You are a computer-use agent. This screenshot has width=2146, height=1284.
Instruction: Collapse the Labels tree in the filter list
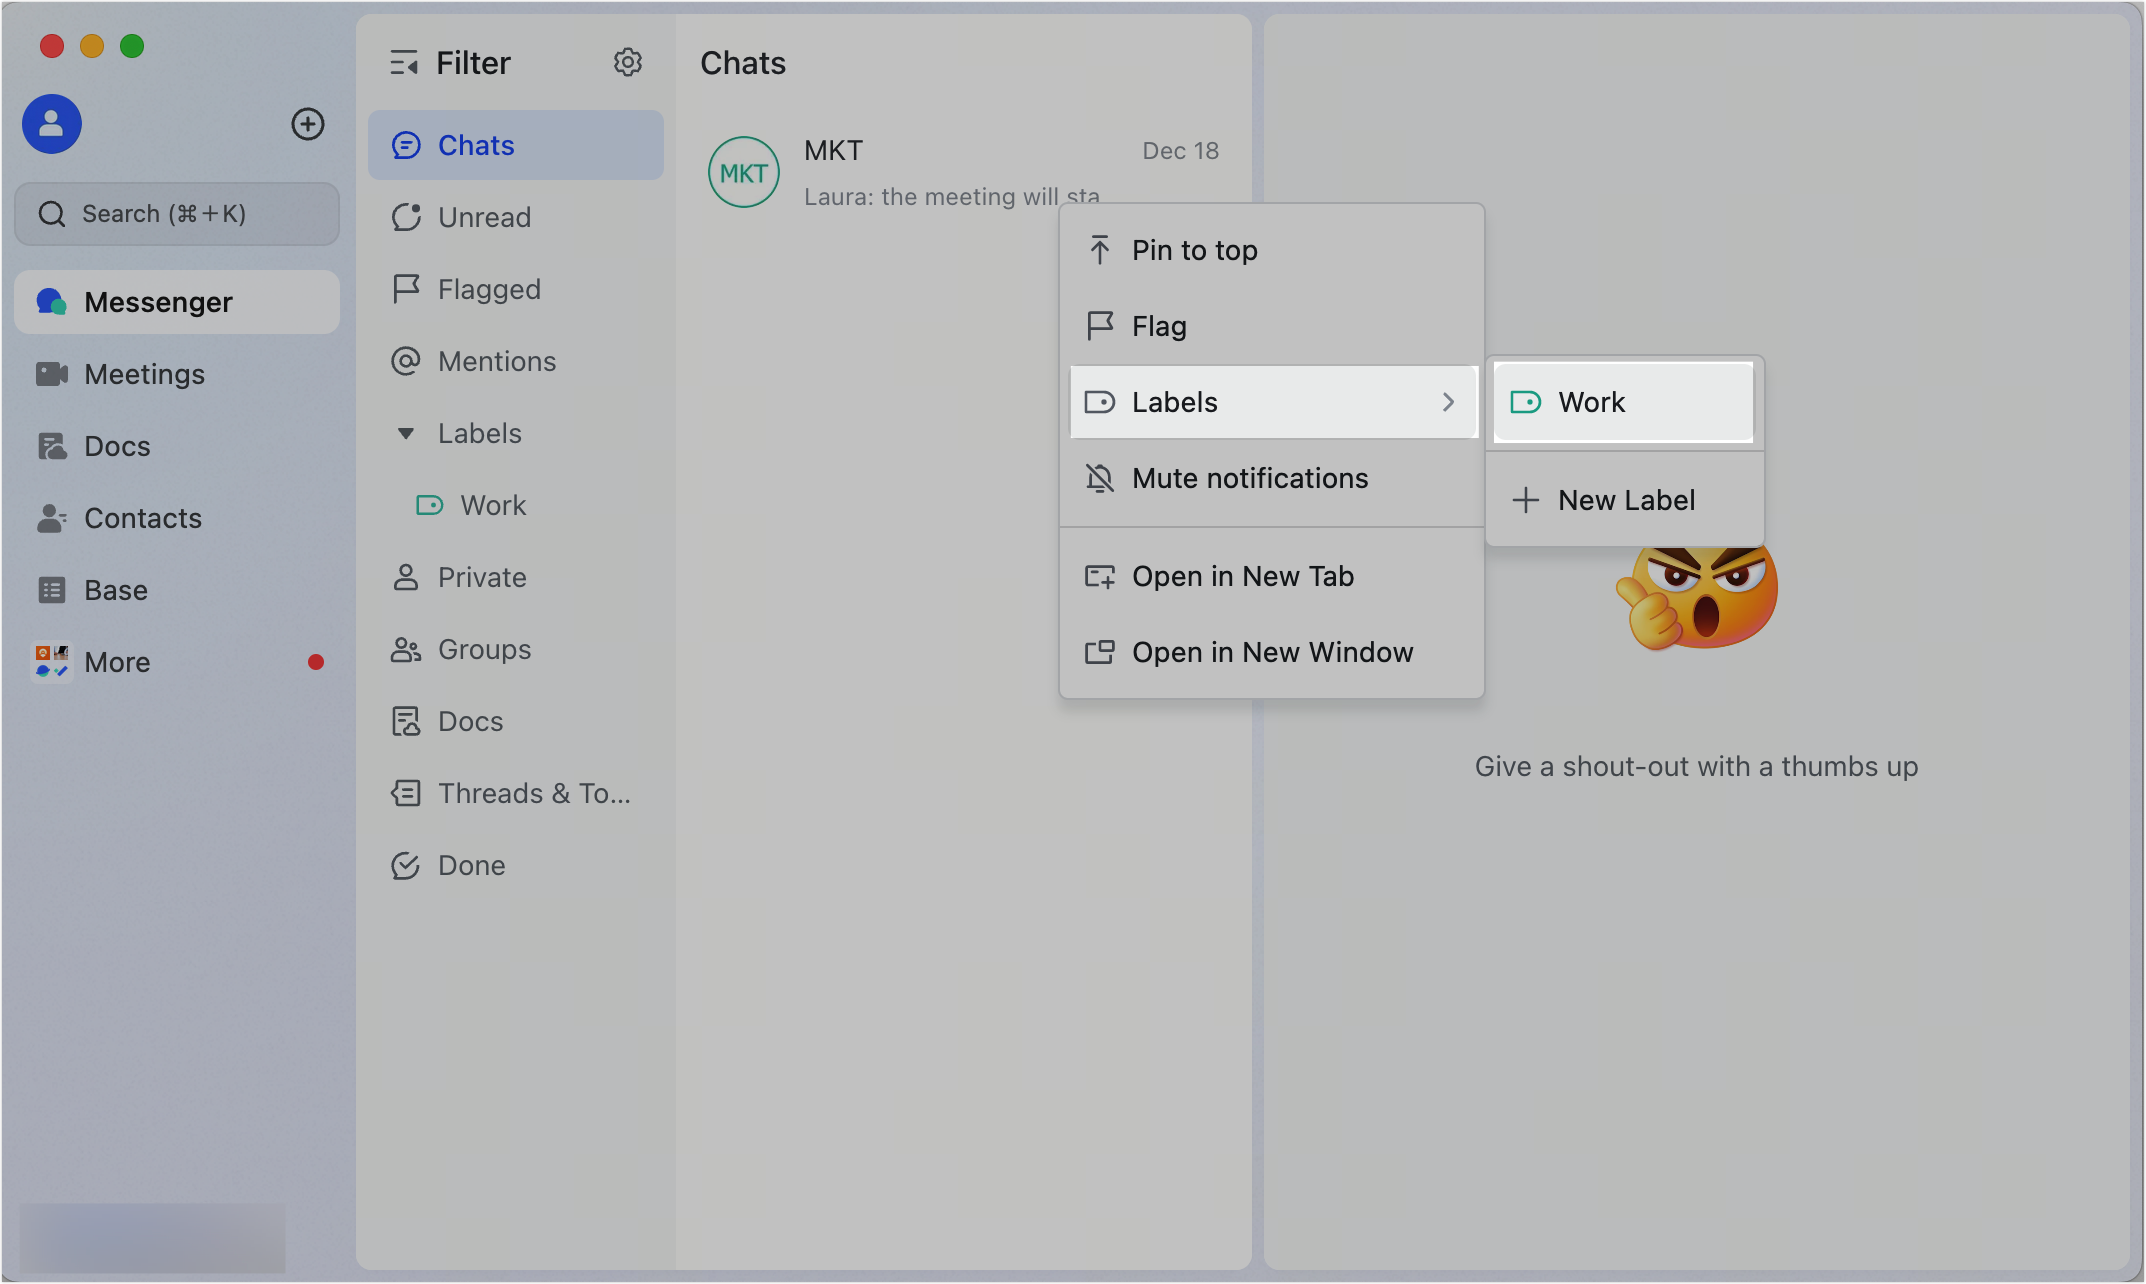(x=406, y=433)
